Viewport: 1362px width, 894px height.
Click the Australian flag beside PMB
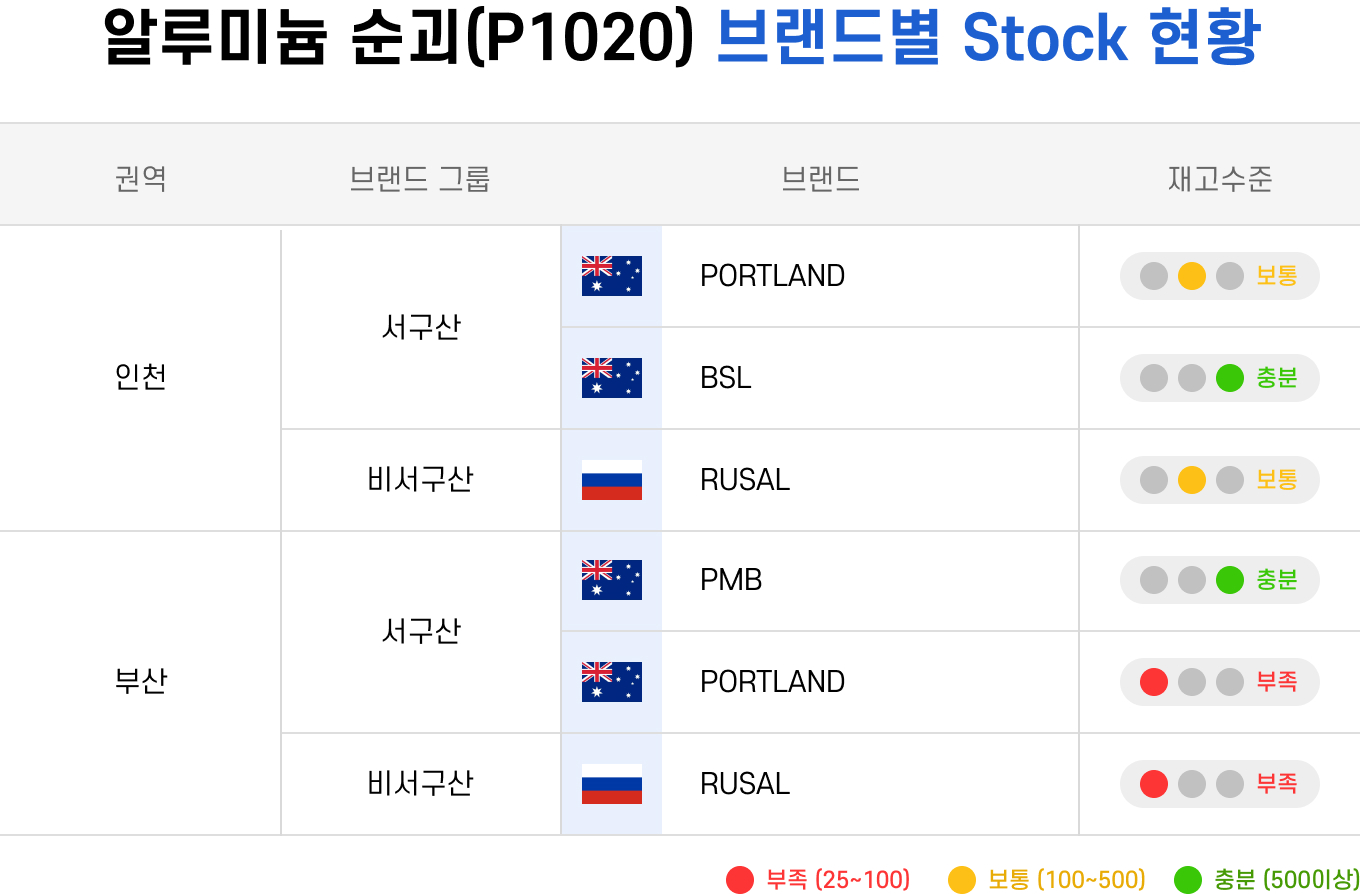click(x=611, y=580)
